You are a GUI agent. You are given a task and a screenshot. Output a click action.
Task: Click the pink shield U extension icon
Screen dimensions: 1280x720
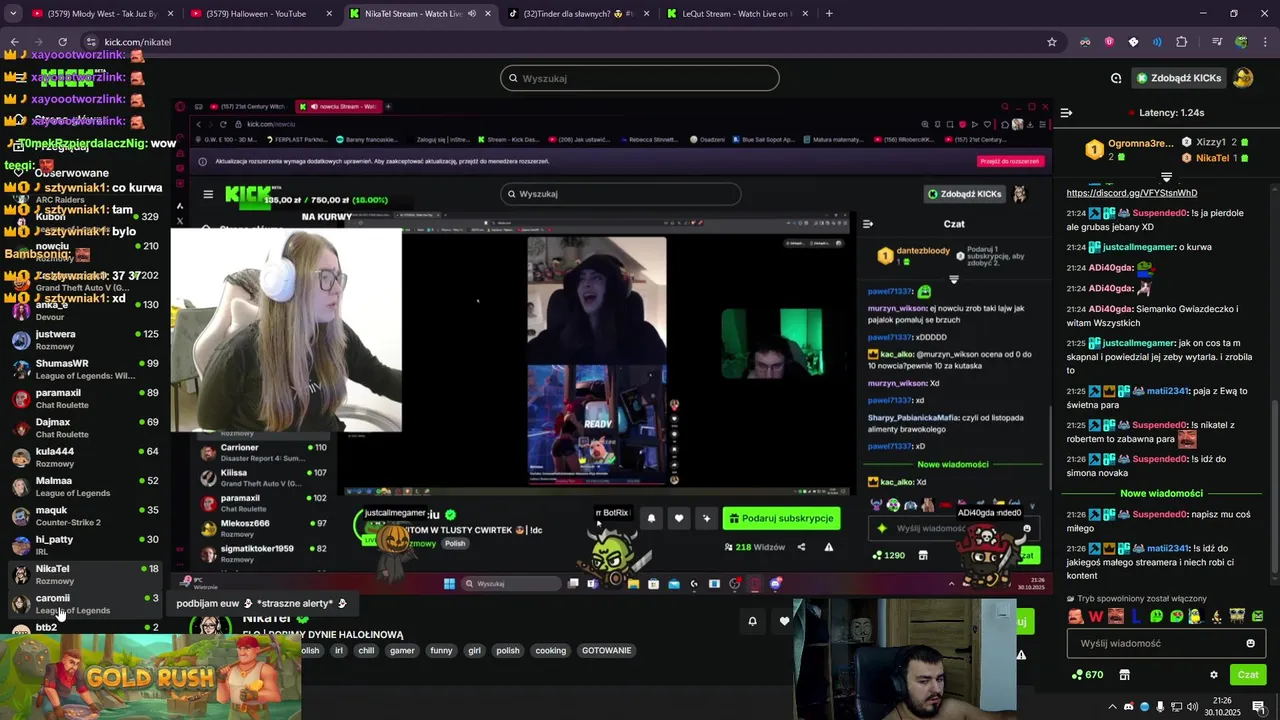tap(1109, 42)
